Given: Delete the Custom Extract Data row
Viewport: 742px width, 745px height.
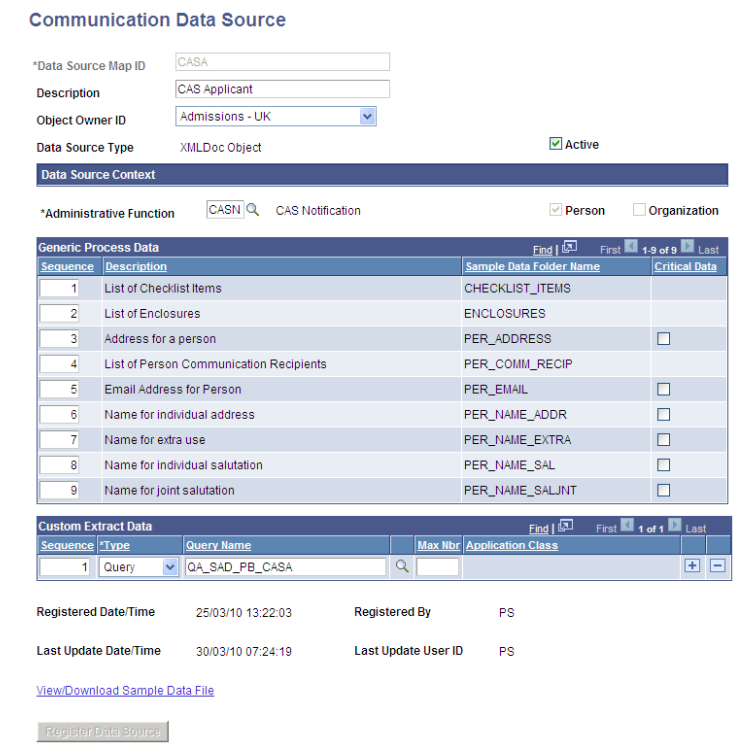Looking at the screenshot, I should coord(717,566).
